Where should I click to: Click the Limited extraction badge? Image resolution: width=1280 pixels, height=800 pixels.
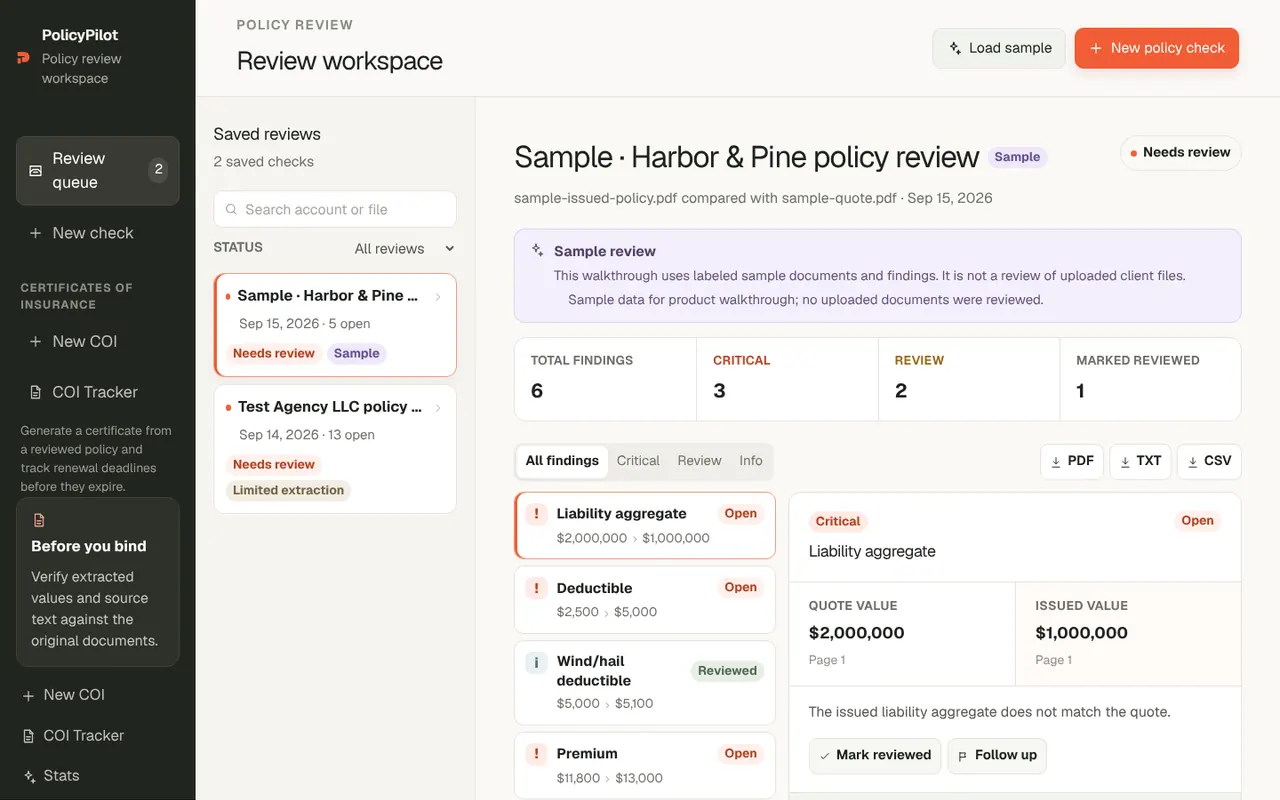[288, 490]
